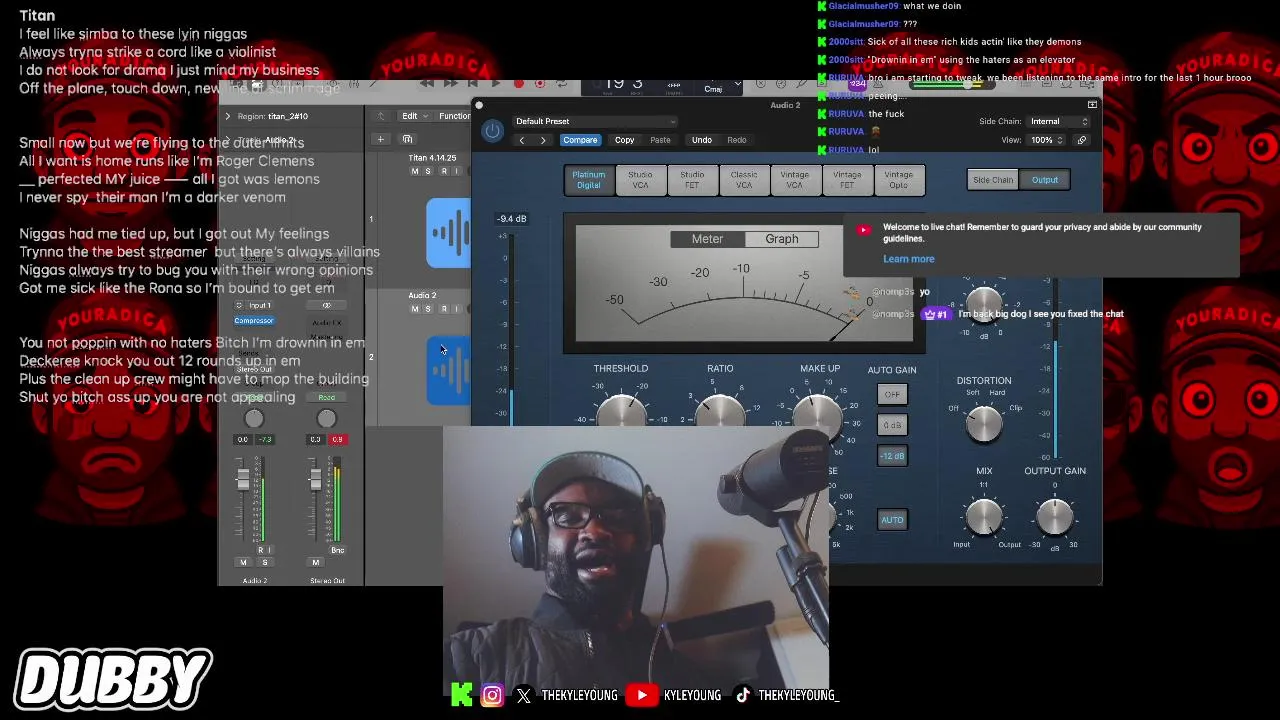
Task: Click the plugin window expand icon at top-right
Action: [1092, 104]
